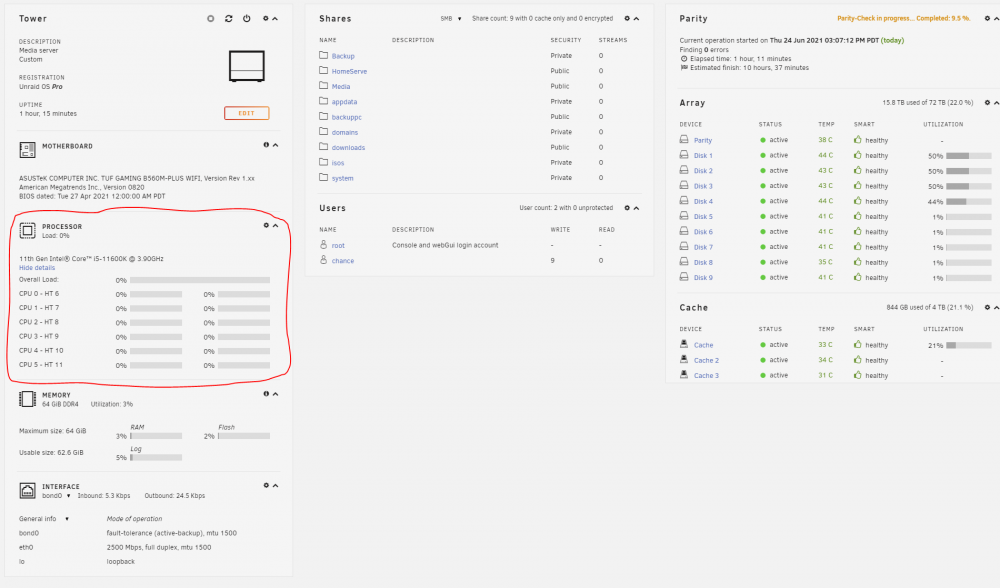The height and width of the screenshot is (588, 1000).
Task: Click Cache 3 SMART healthy thumbs-up icon
Action: (857, 374)
